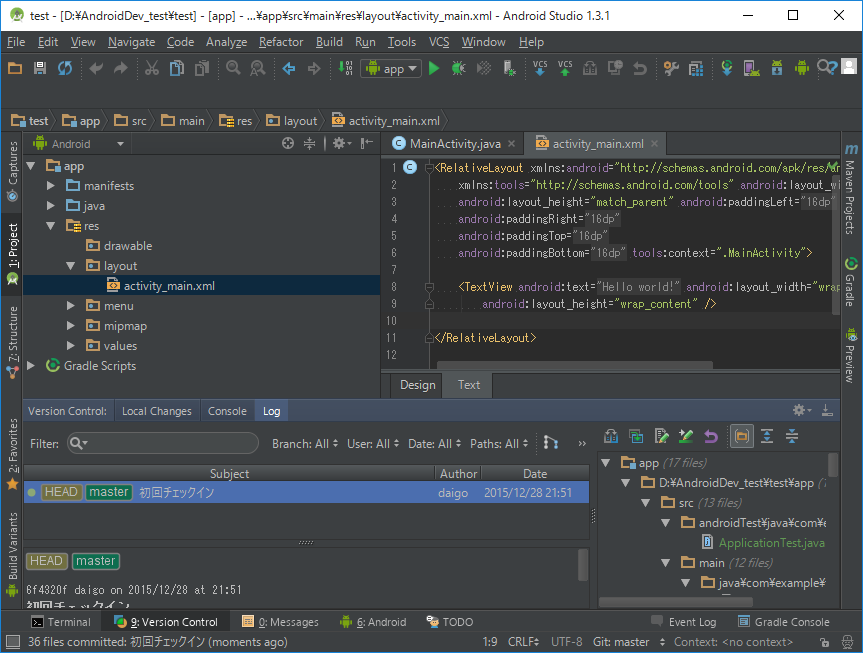The height and width of the screenshot is (653, 863).
Task: Toggle the Build Variants tool window
Action: pos(12,553)
